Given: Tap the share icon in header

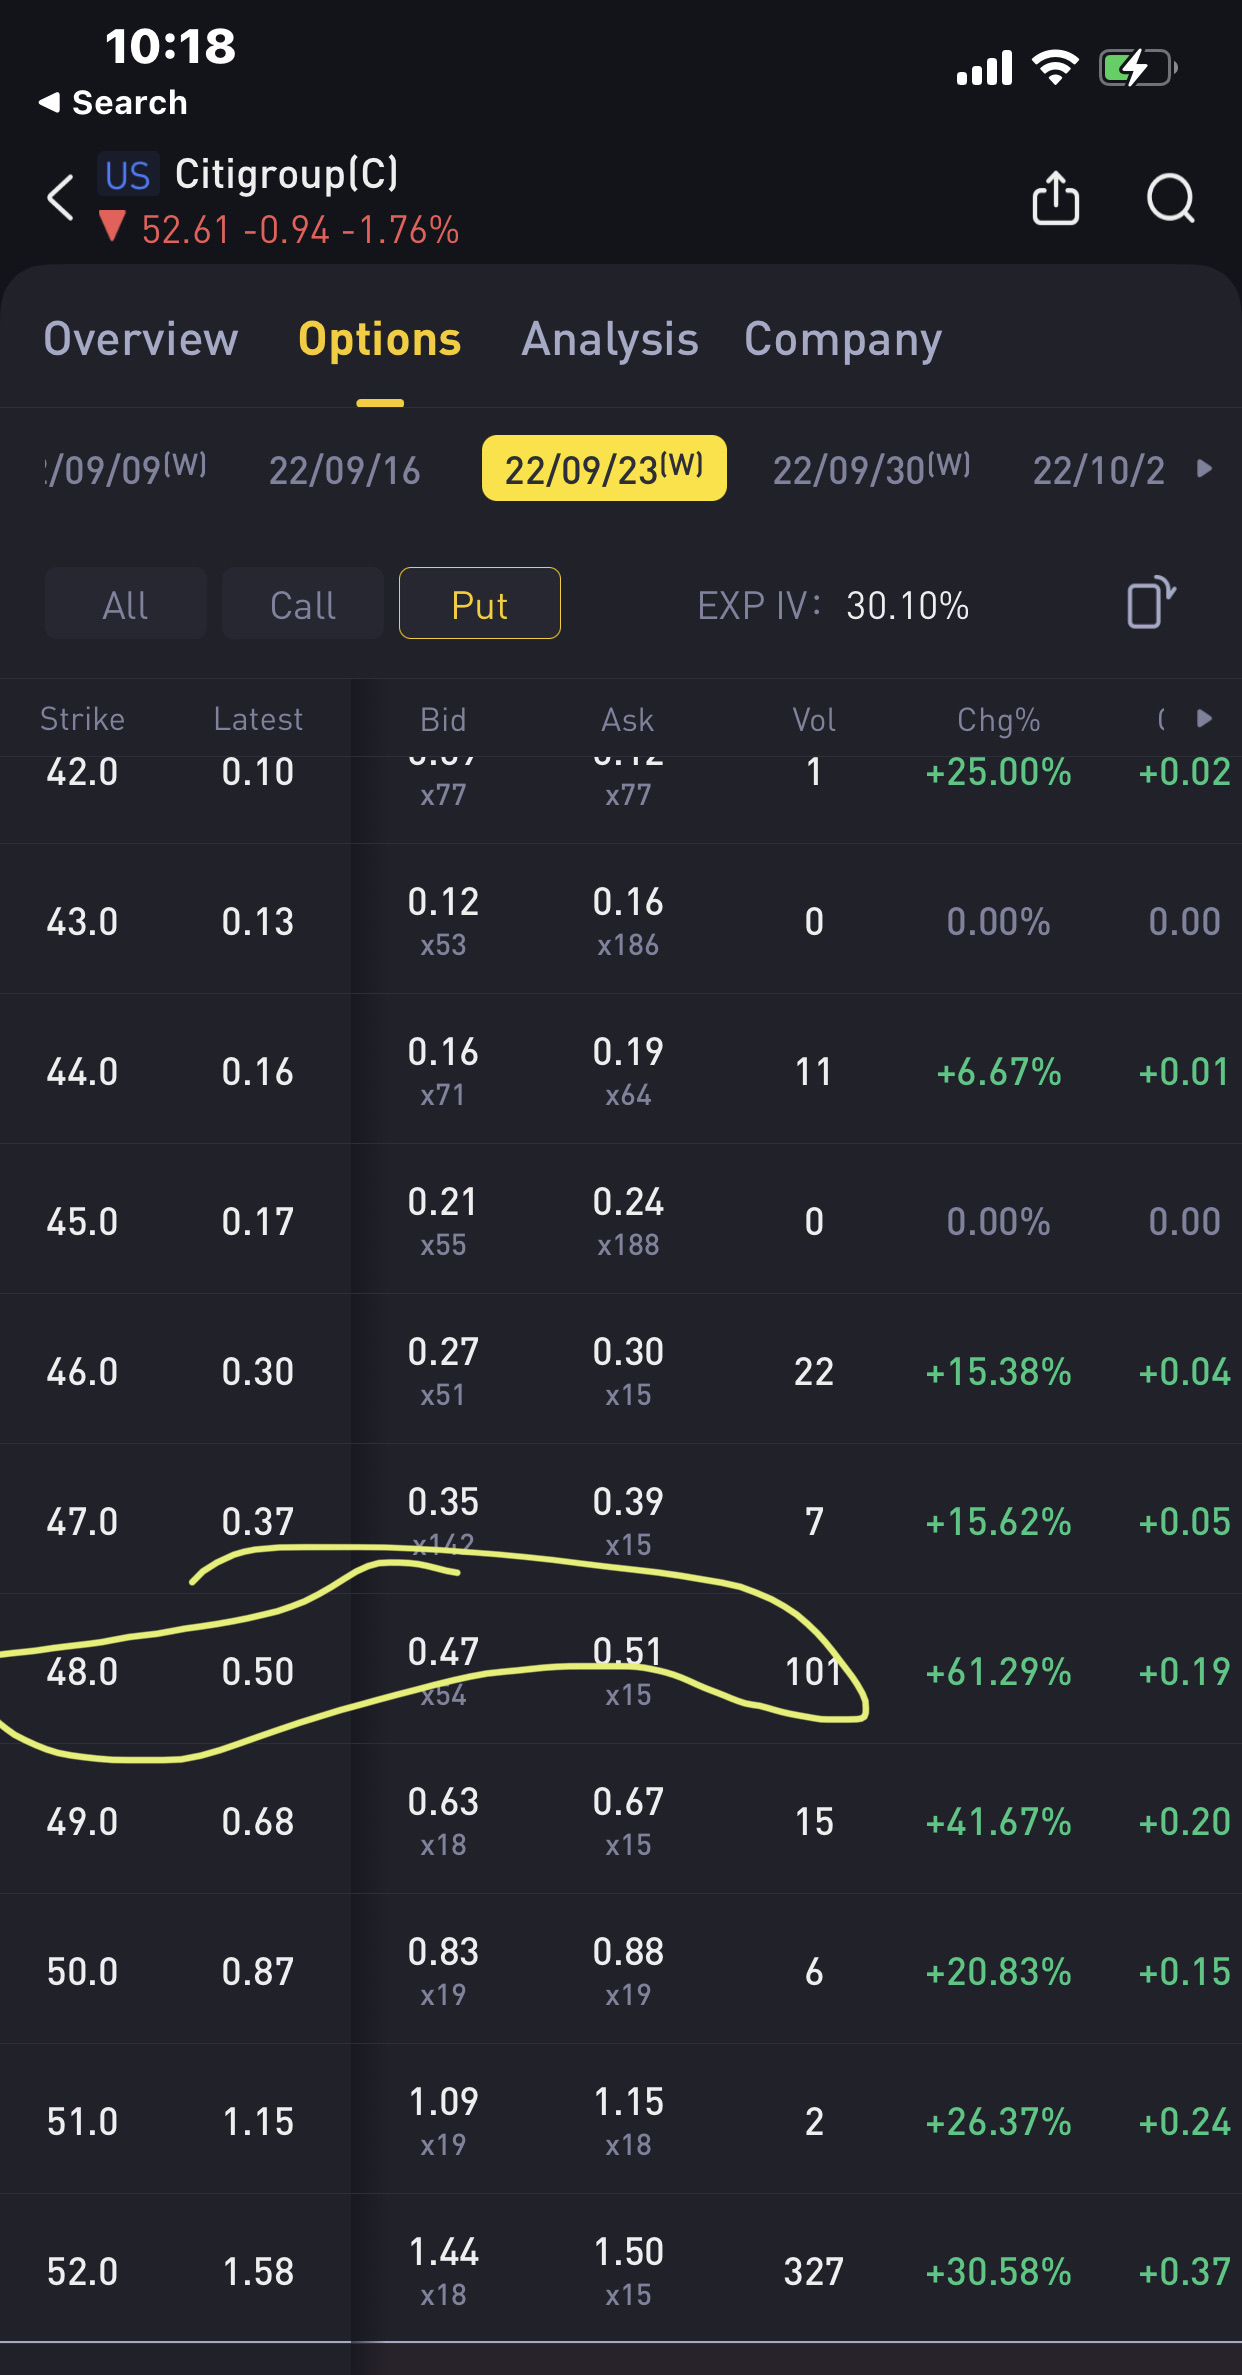Looking at the screenshot, I should click(x=1055, y=198).
